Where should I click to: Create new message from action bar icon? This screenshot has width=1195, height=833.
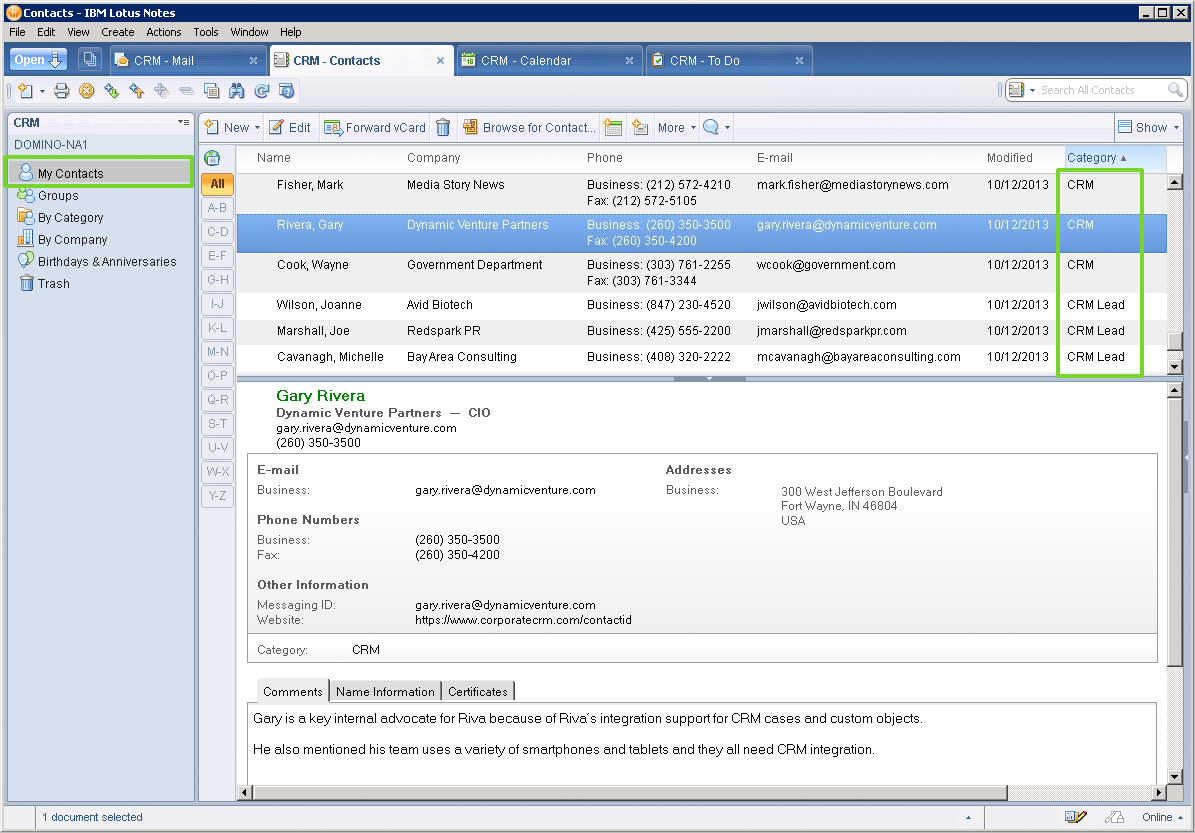coord(640,127)
